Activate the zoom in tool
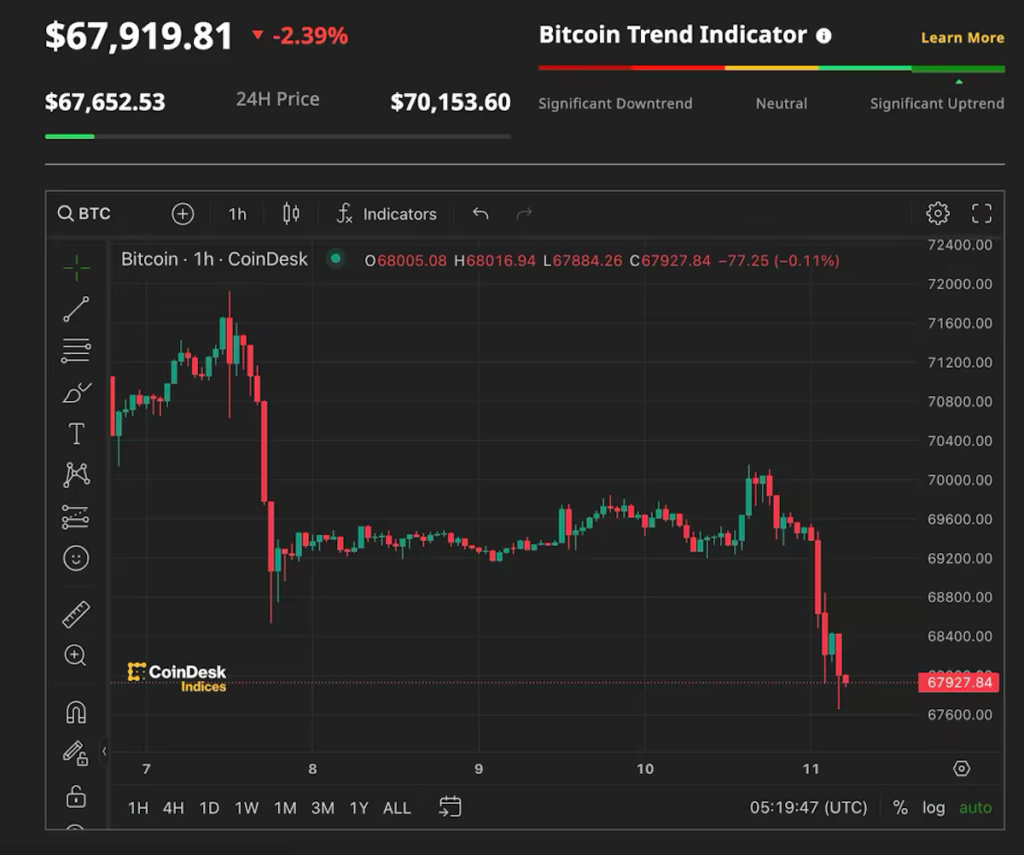This screenshot has height=855, width=1024. pyautogui.click(x=76, y=656)
